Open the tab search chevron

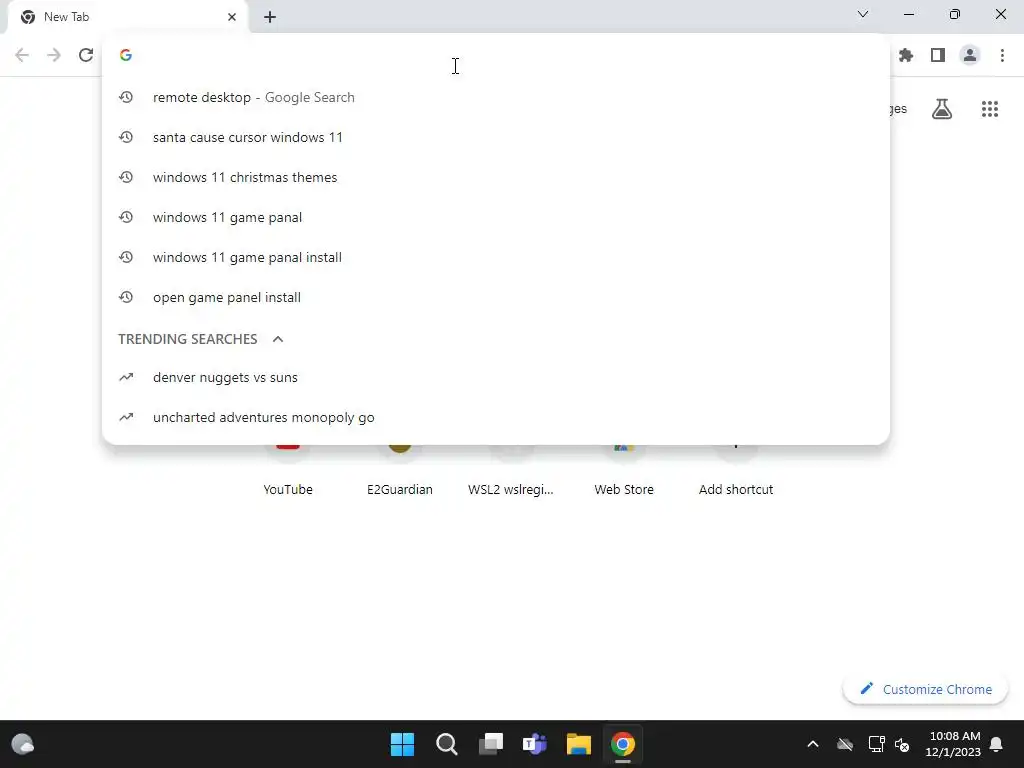863,14
